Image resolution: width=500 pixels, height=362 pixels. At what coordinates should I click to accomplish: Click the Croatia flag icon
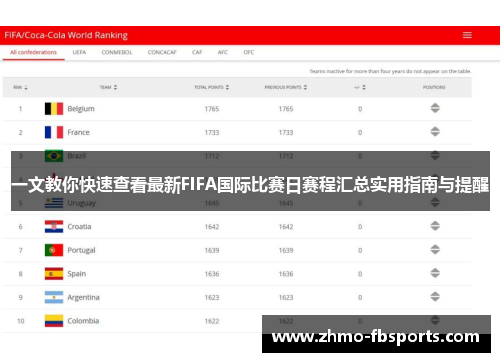tap(54, 227)
